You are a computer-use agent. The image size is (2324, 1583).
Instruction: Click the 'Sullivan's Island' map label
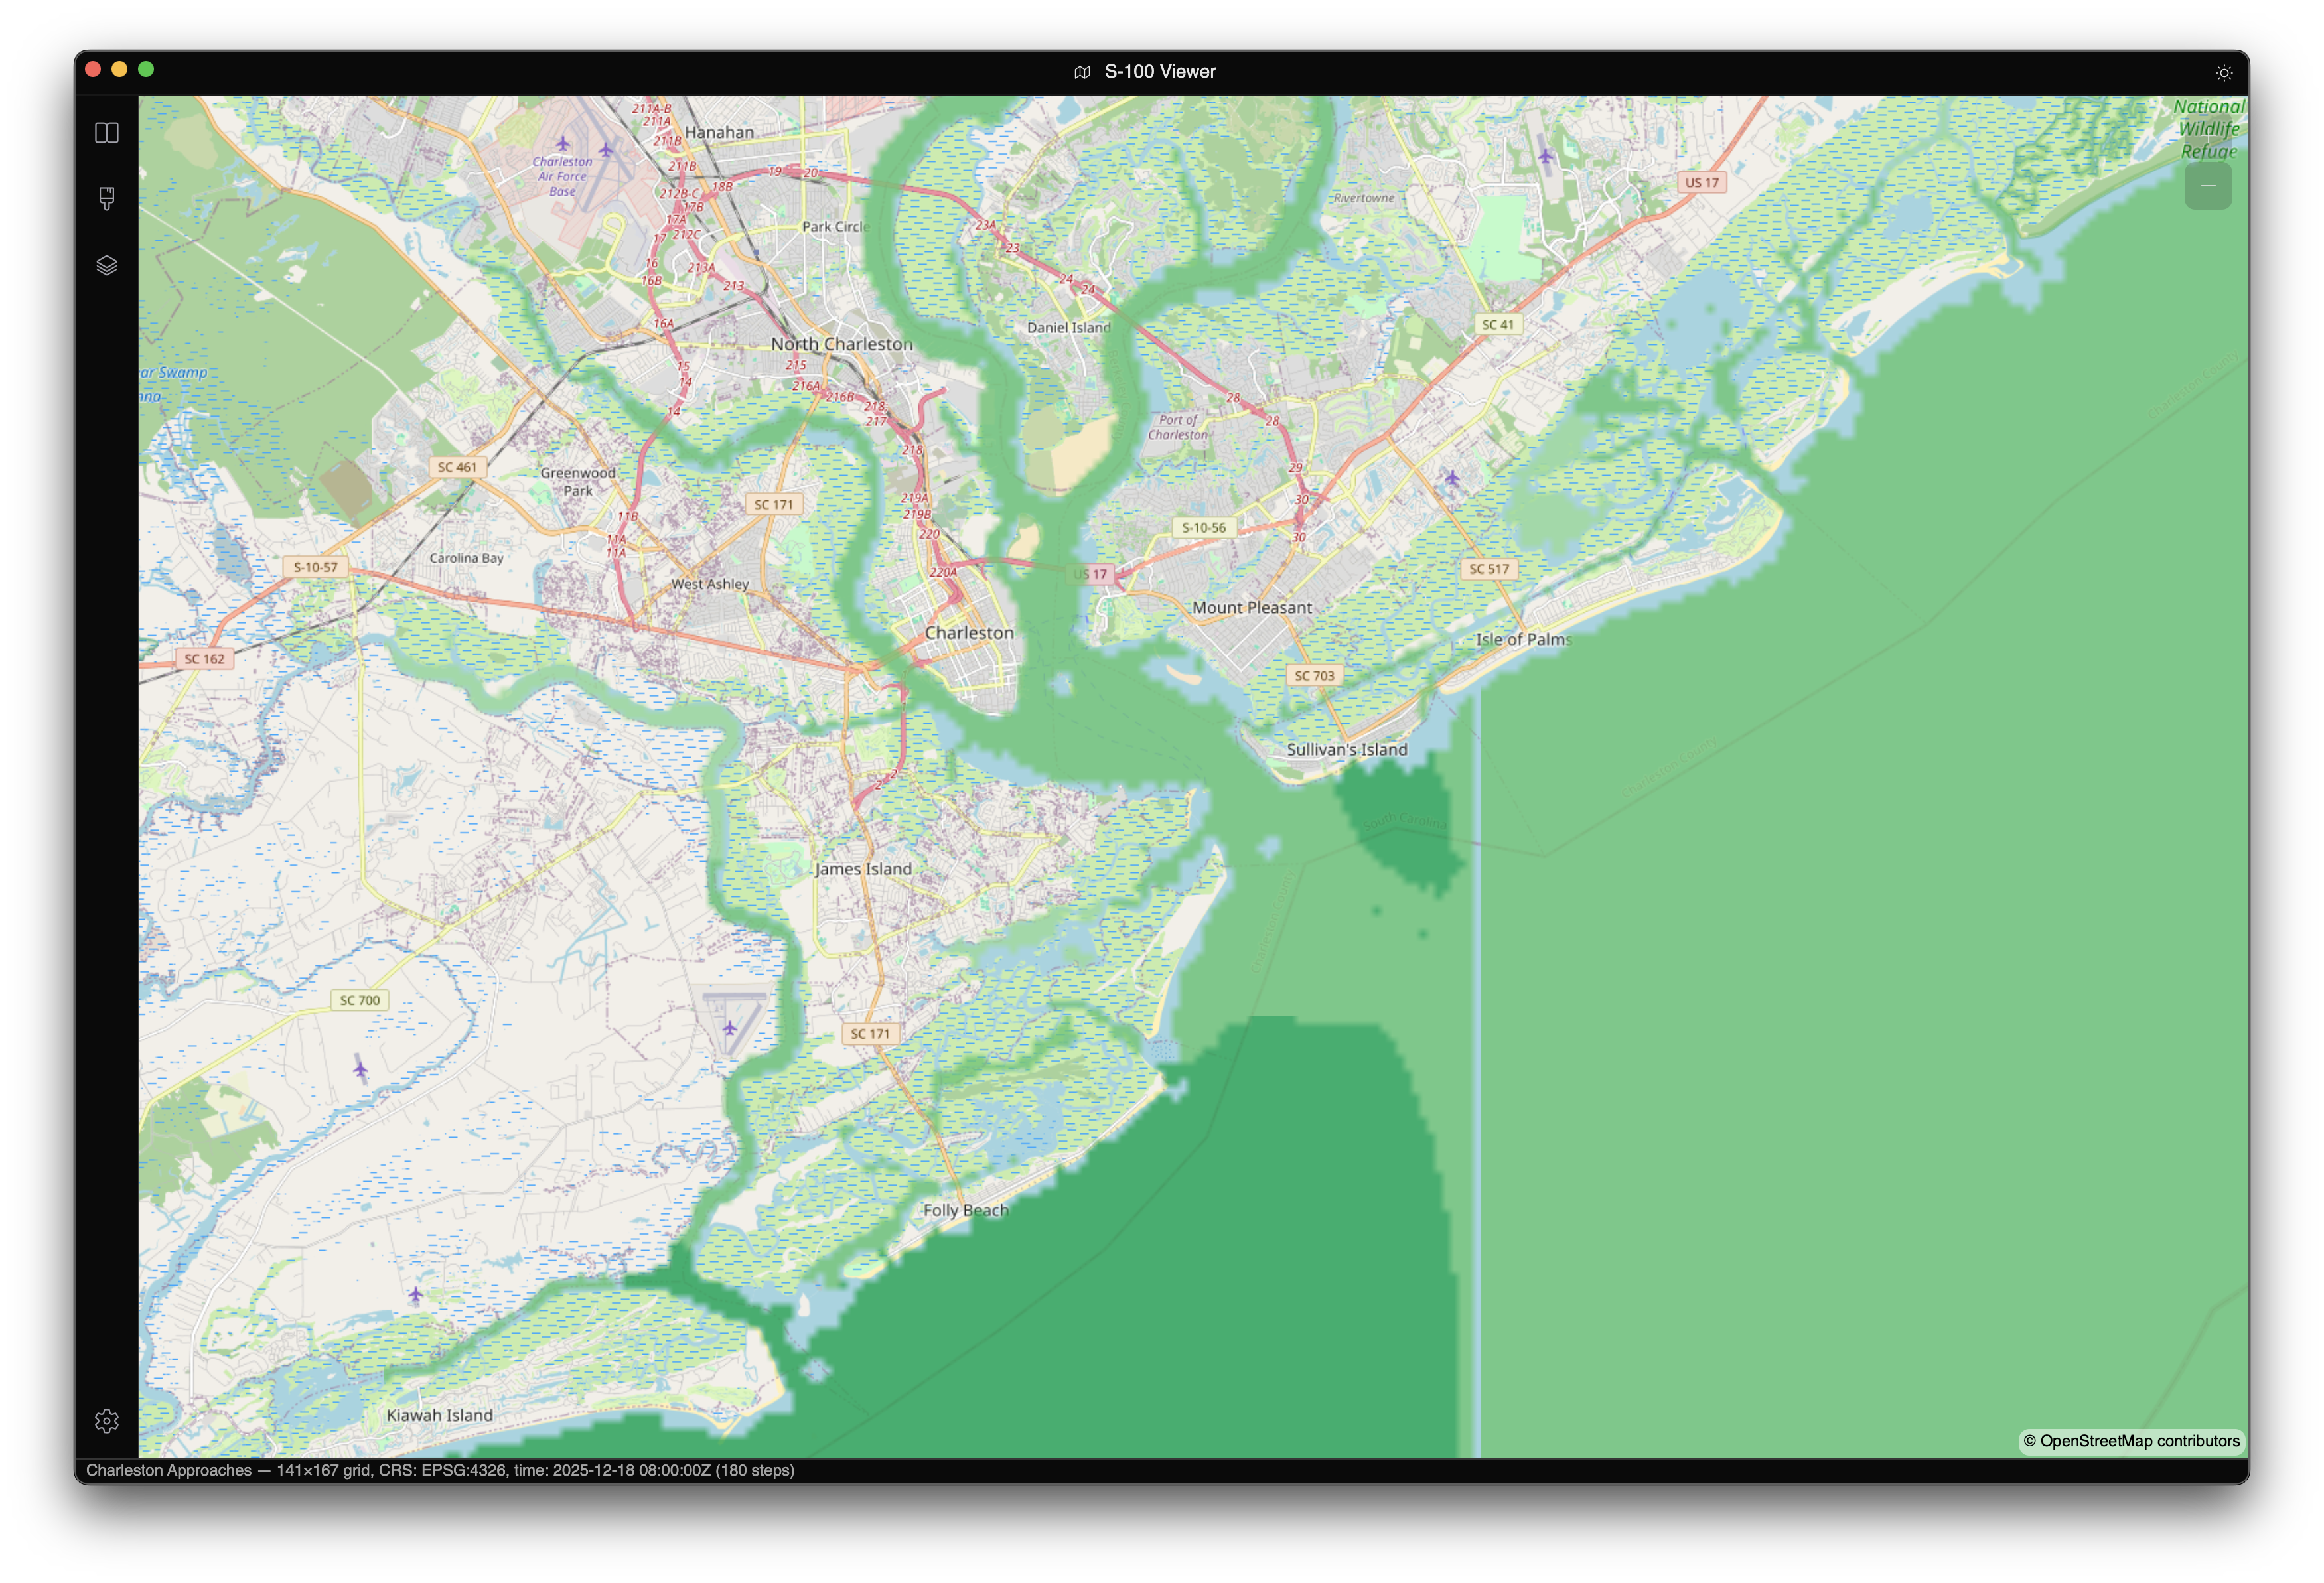1347,750
